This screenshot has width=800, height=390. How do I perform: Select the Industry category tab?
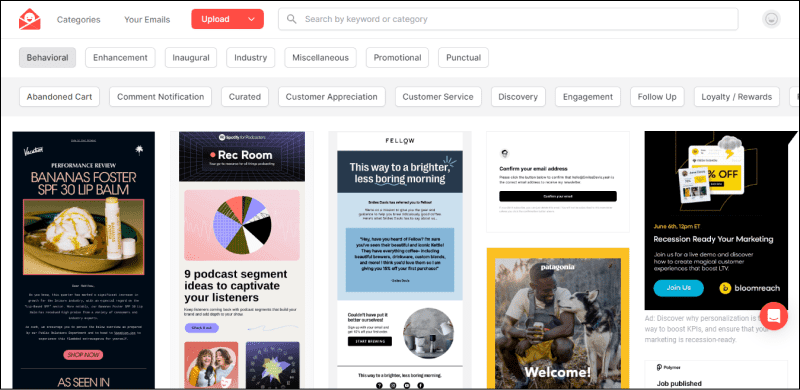pyautogui.click(x=251, y=58)
